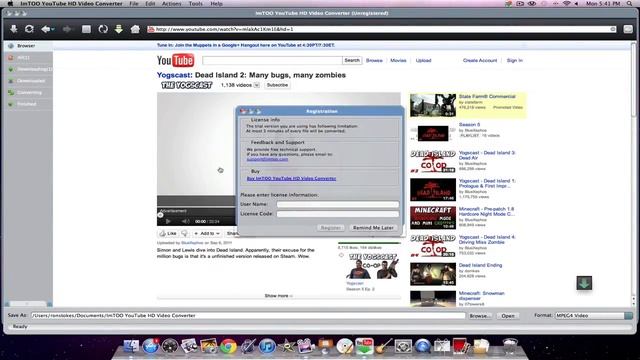Click the Create Account link
Screen dimensions: 640x360
tap(480, 60)
